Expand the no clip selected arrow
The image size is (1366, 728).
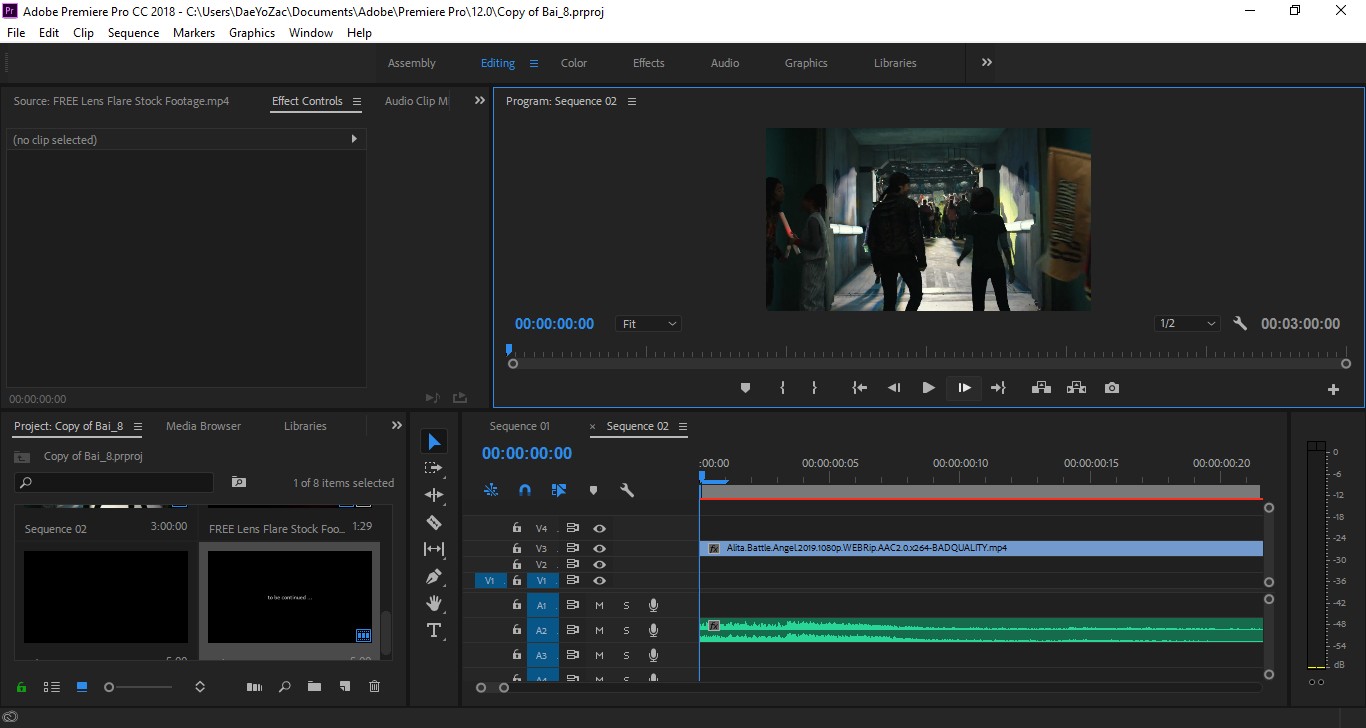[x=354, y=139]
